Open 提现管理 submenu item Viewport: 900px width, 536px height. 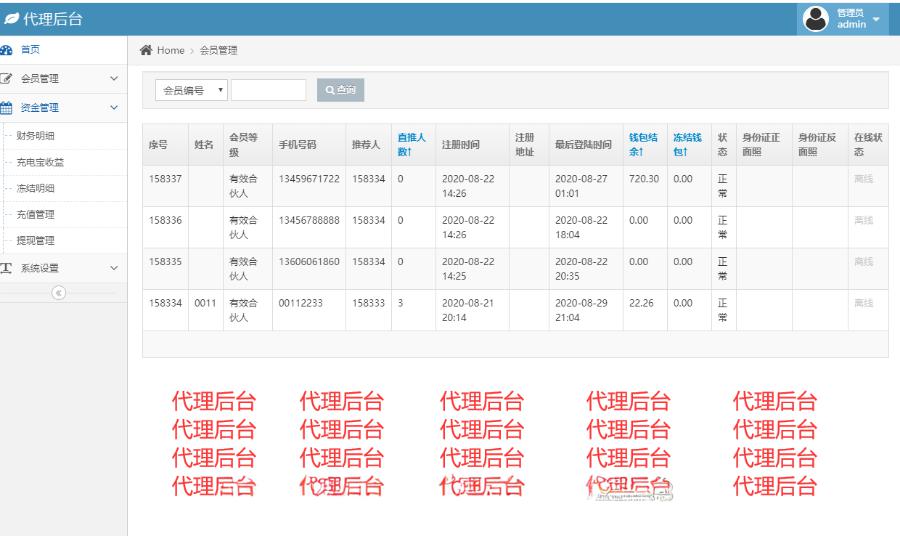point(36,240)
